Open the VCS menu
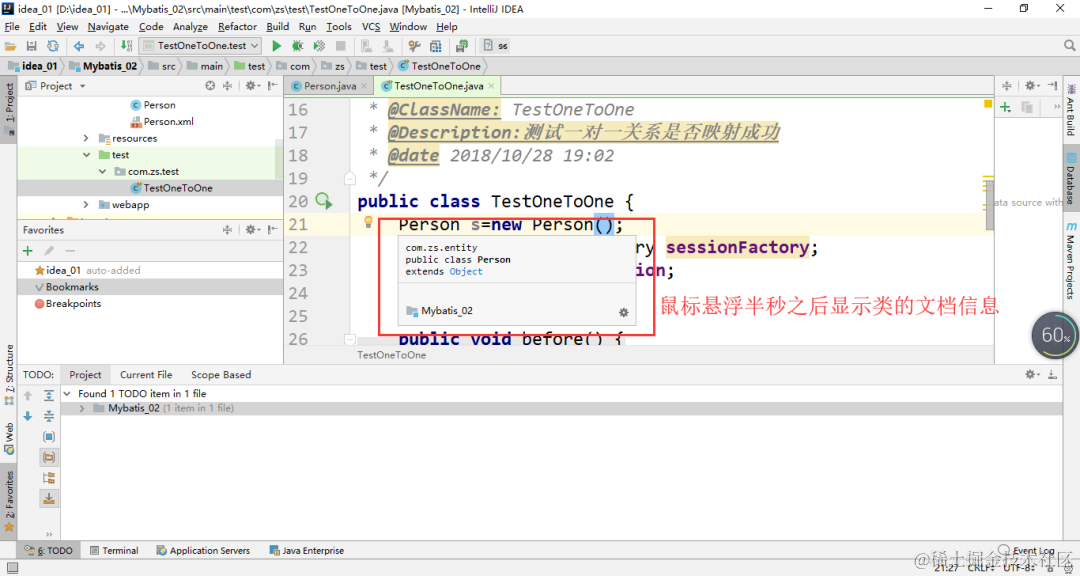The height and width of the screenshot is (576, 1080). [x=371, y=26]
